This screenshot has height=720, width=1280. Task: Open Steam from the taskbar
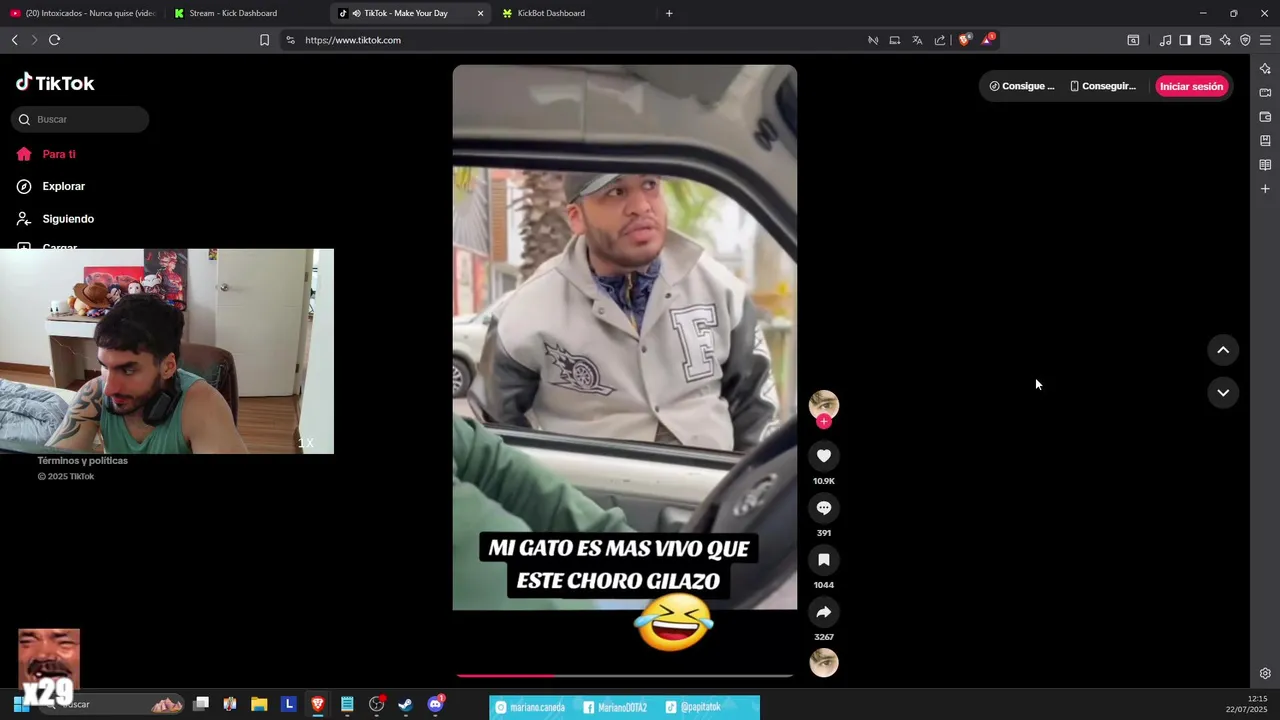coord(405,704)
